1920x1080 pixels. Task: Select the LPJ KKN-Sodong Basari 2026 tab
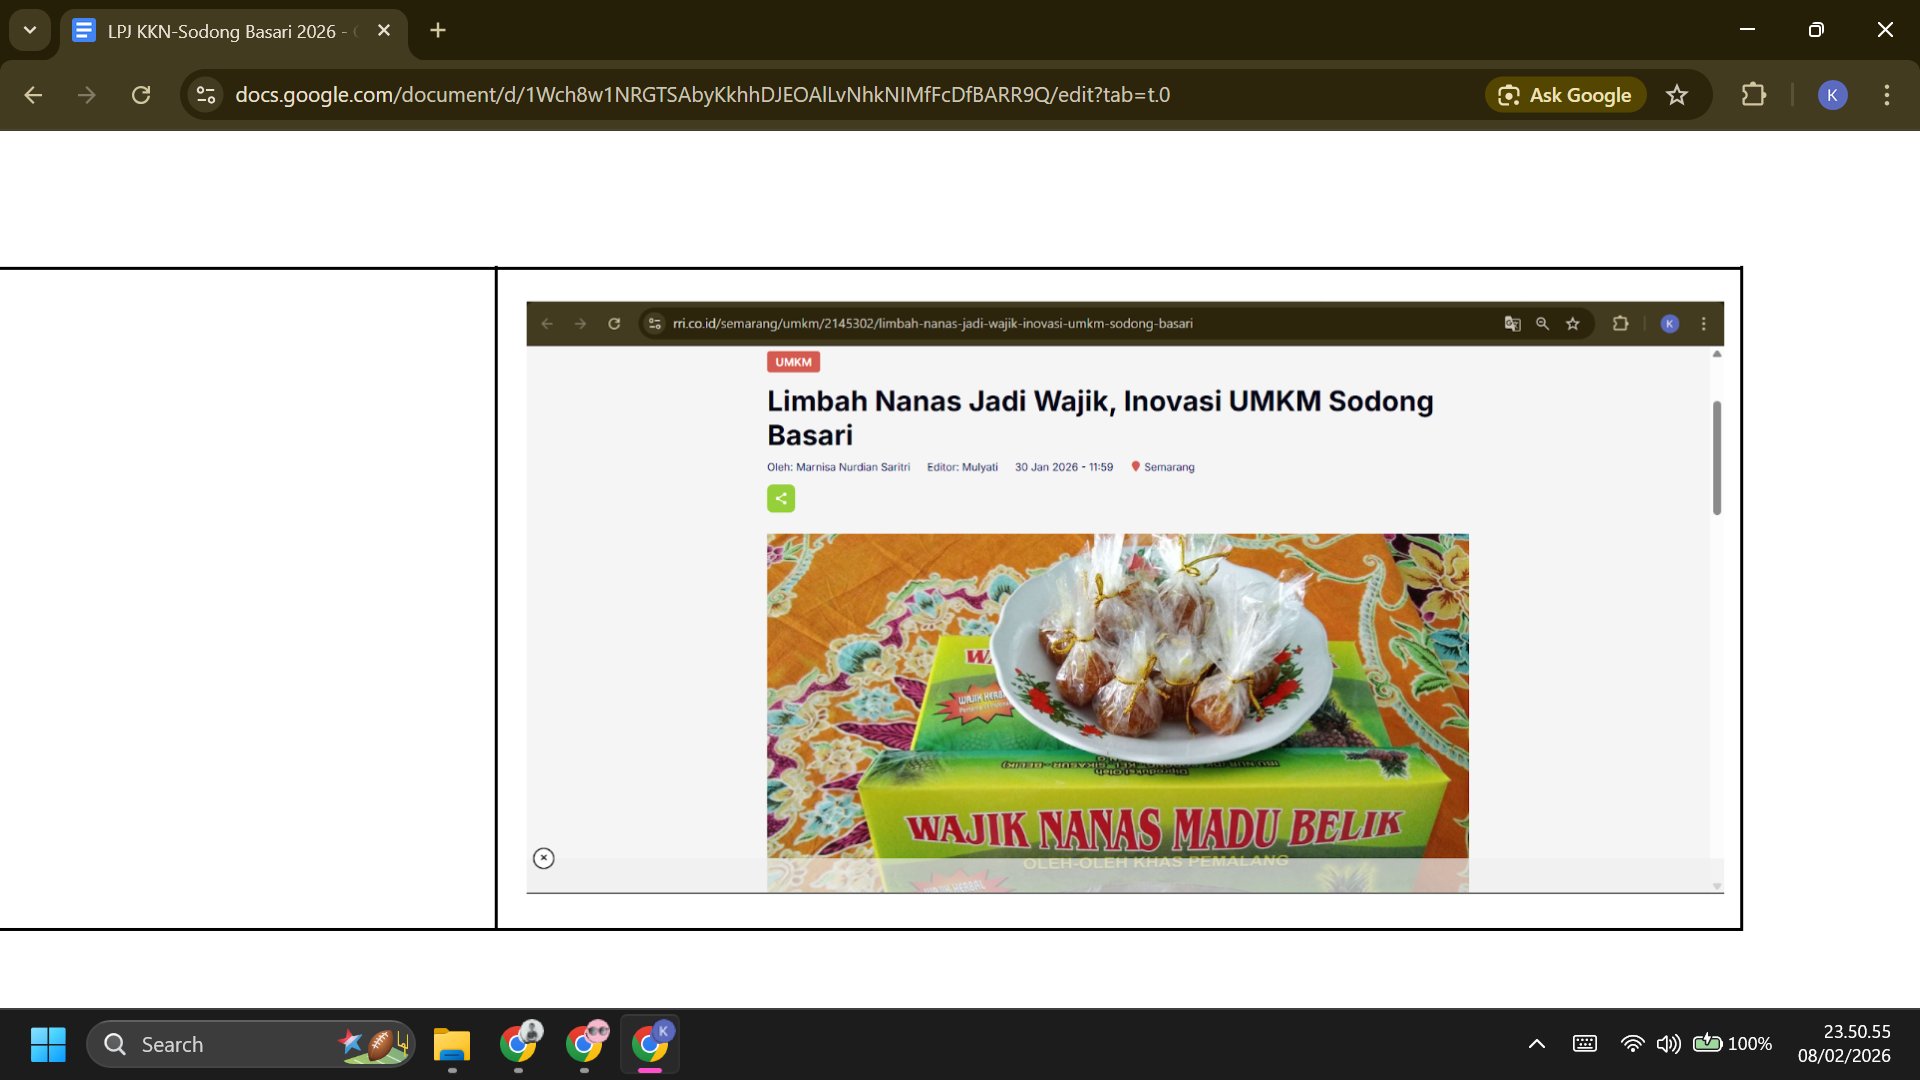pos(220,30)
